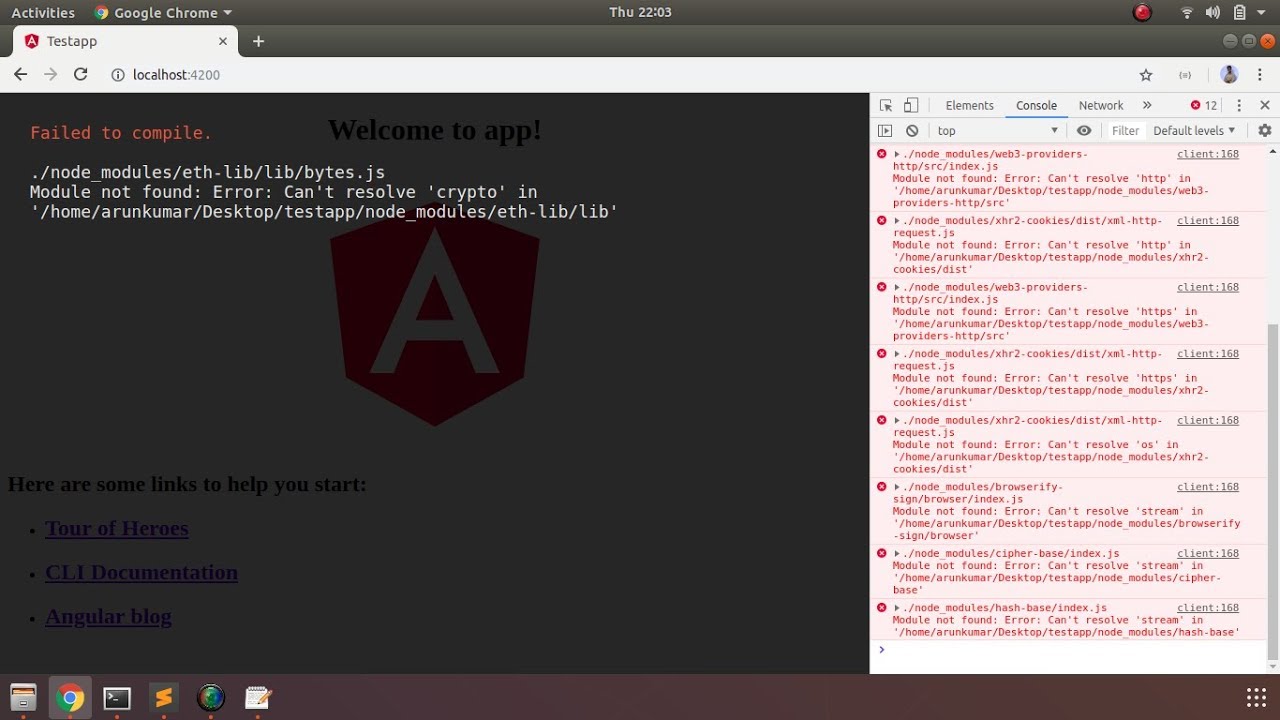
Task: Open console settings gear
Action: pyautogui.click(x=1264, y=130)
